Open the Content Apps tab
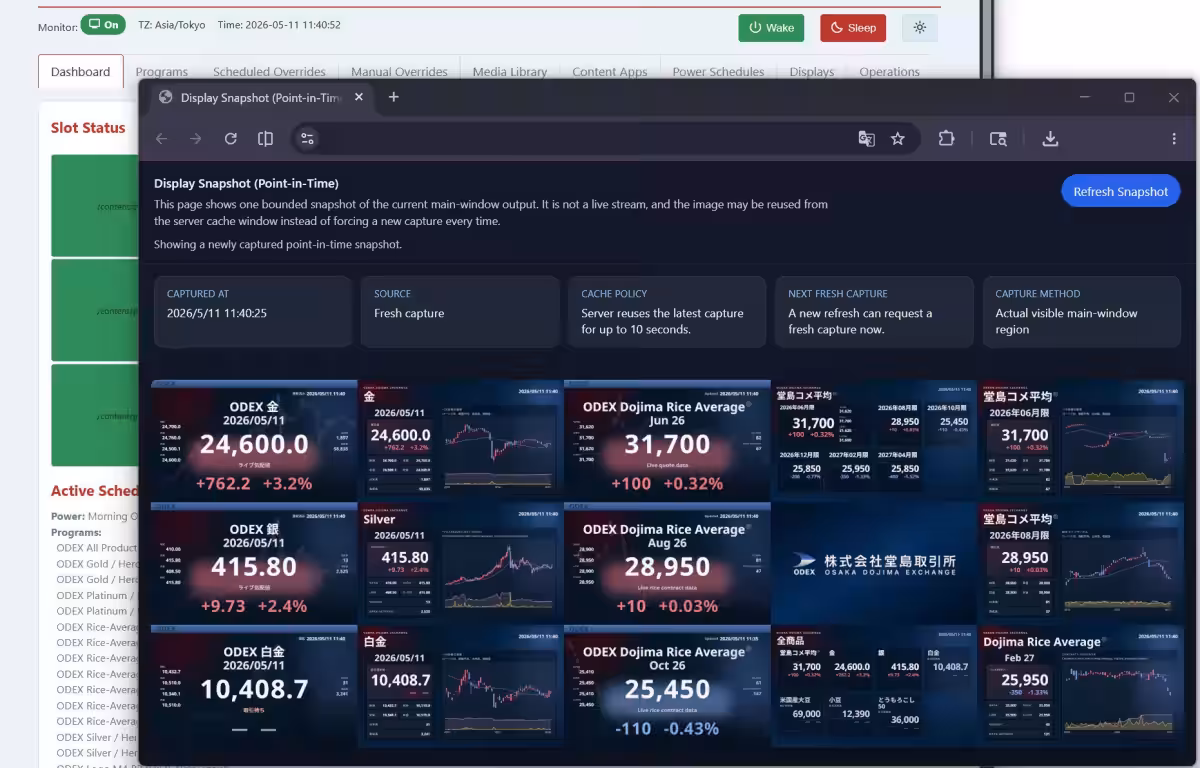Viewport: 1200px width, 768px height. [x=610, y=71]
